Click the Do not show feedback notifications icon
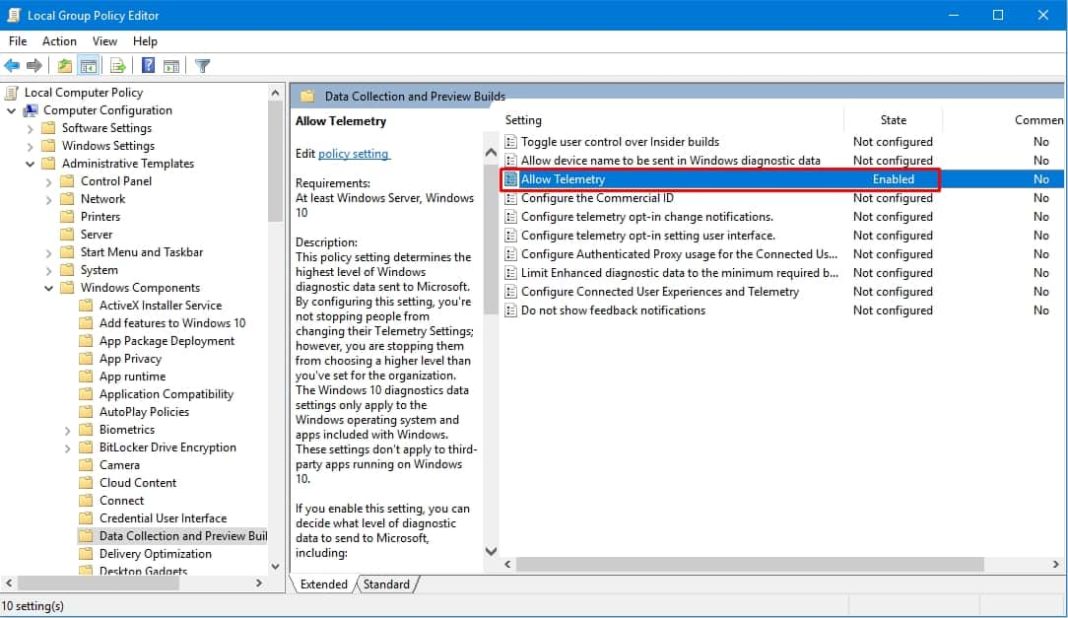This screenshot has width=1068, height=618. (x=511, y=311)
